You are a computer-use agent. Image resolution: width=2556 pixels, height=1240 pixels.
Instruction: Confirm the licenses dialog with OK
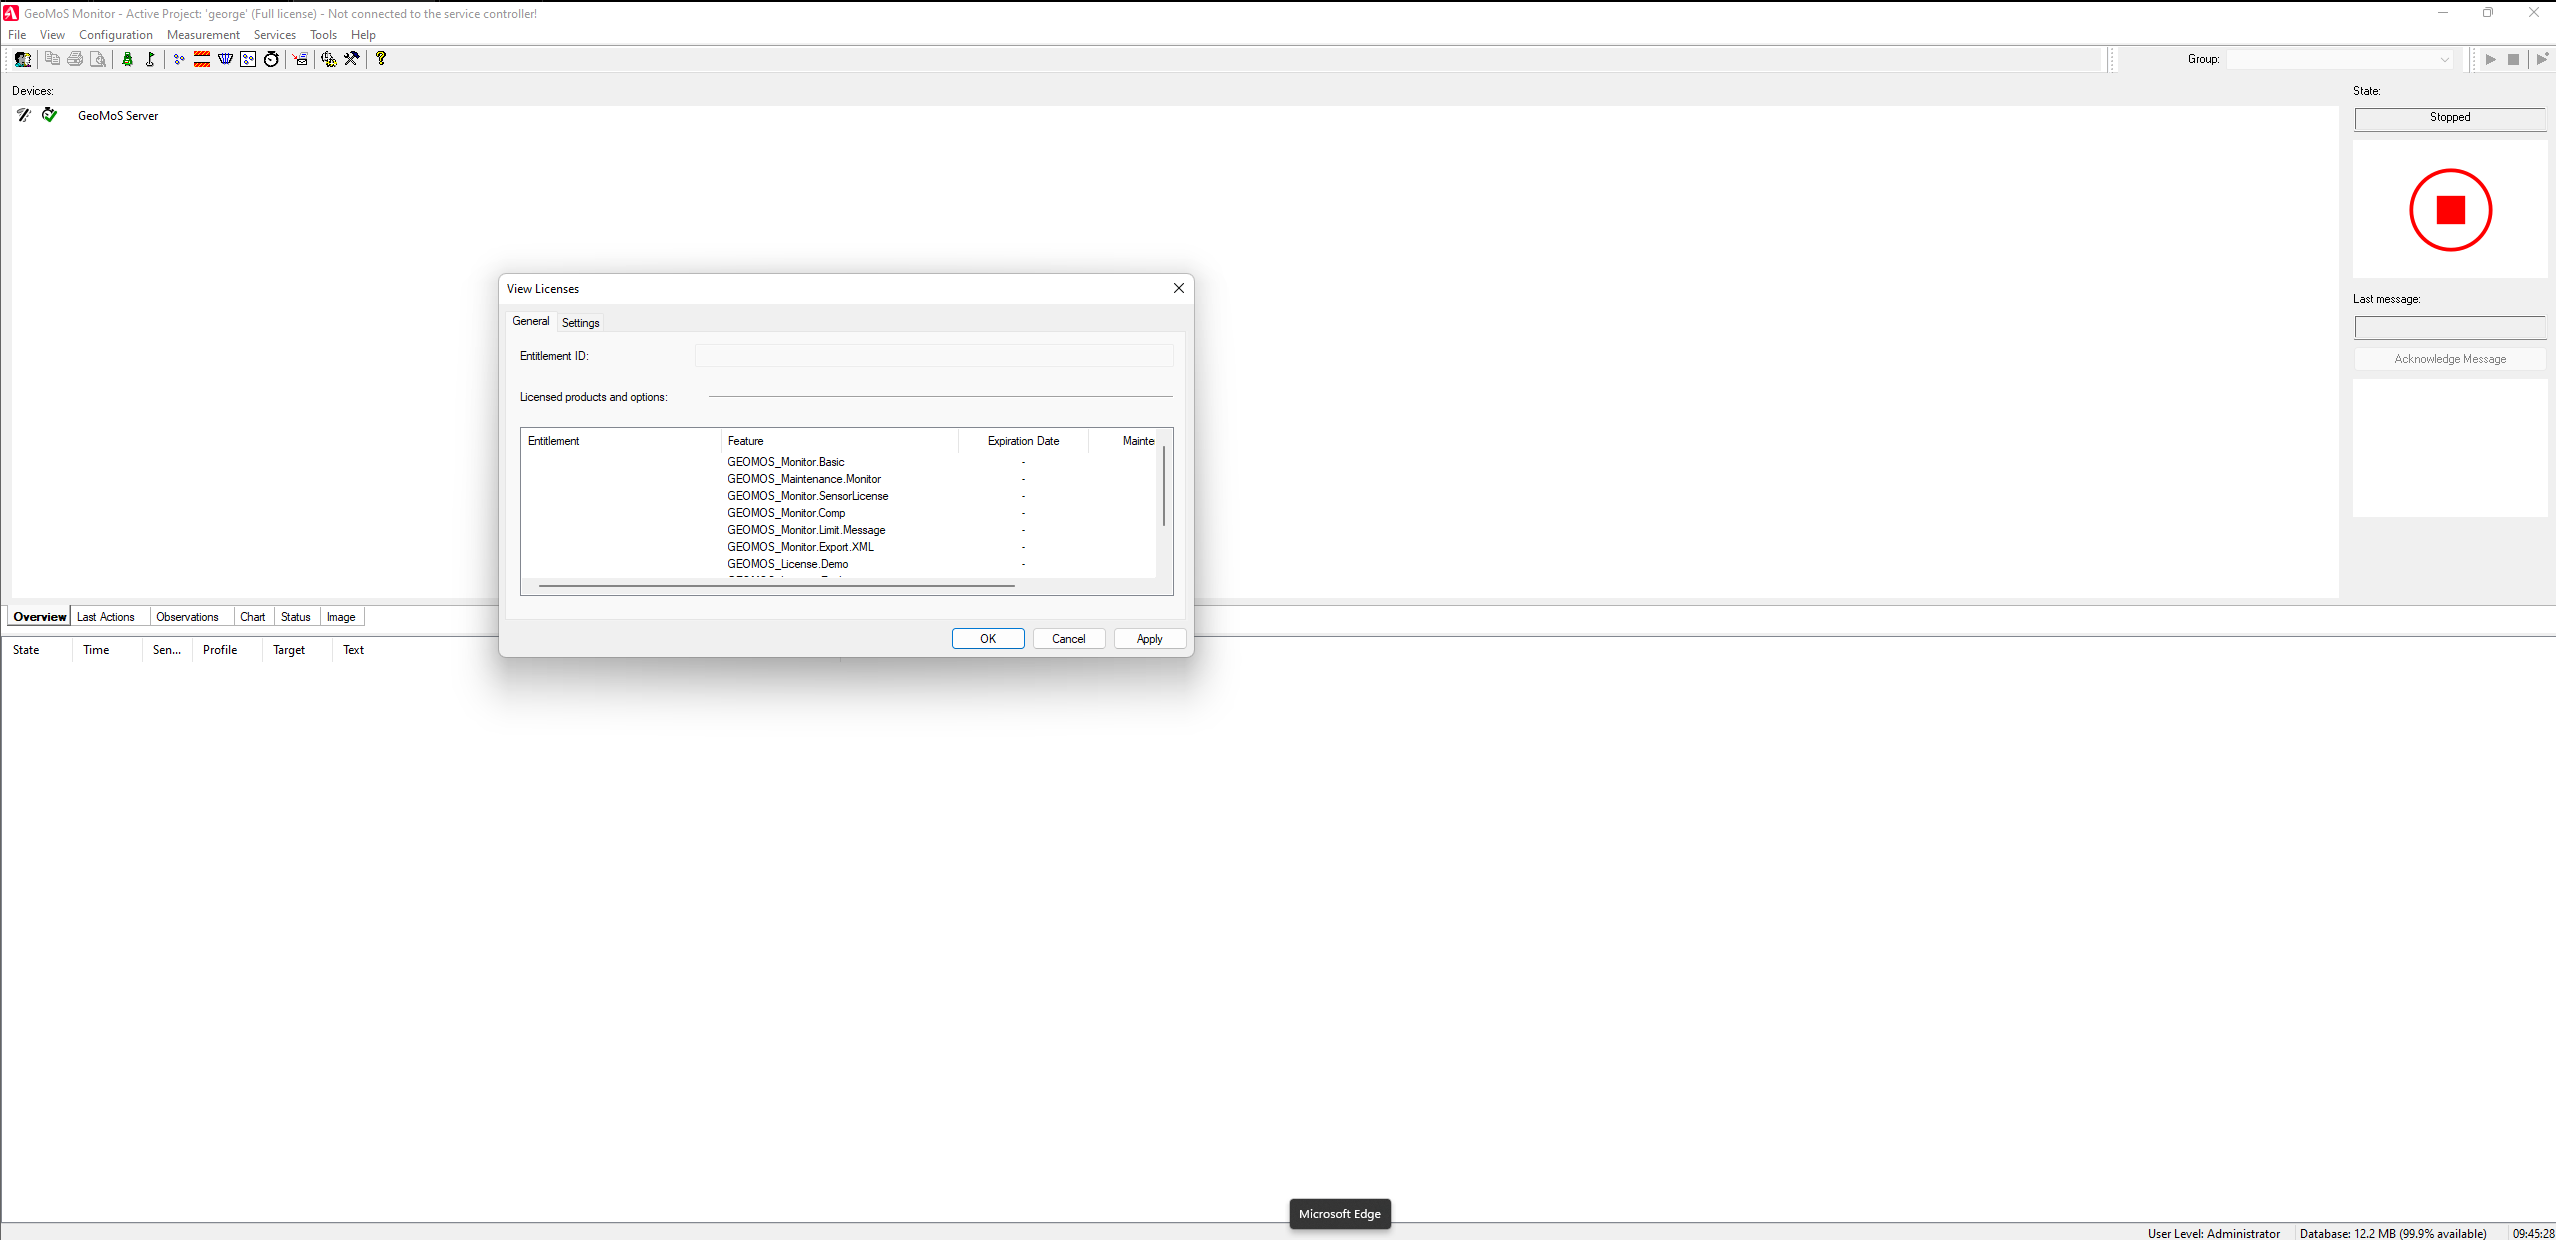tap(988, 638)
